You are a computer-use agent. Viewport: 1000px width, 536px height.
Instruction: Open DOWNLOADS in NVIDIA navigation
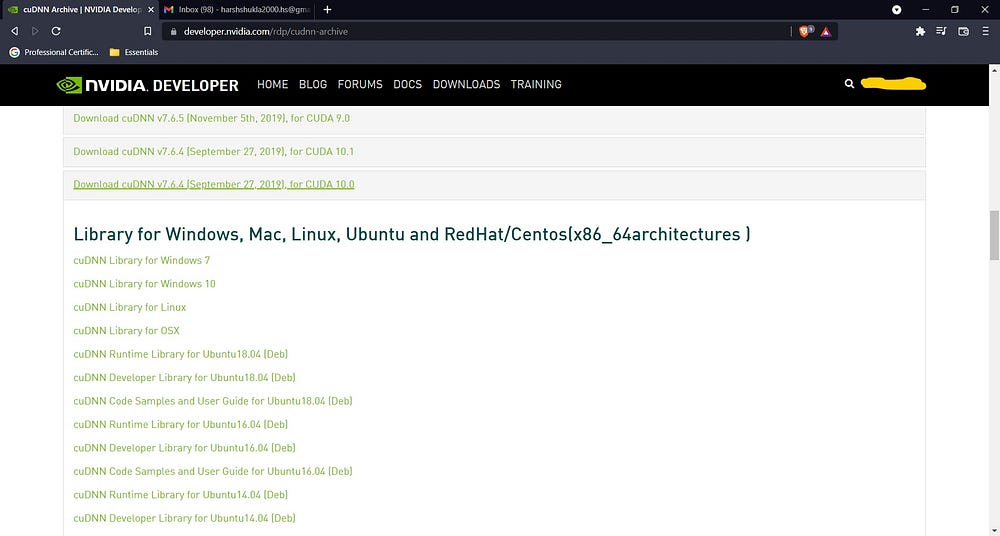coord(466,84)
